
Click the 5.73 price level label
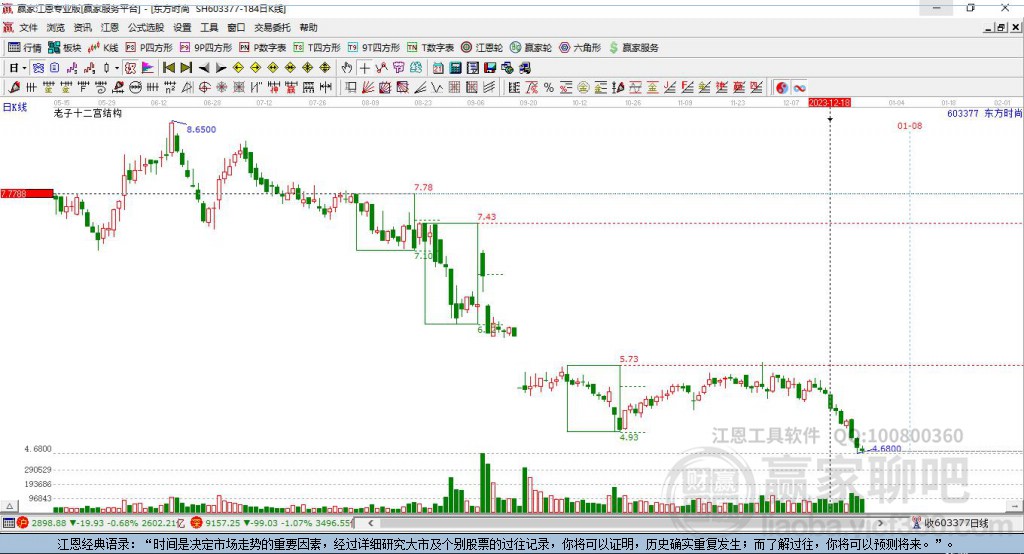tap(629, 359)
